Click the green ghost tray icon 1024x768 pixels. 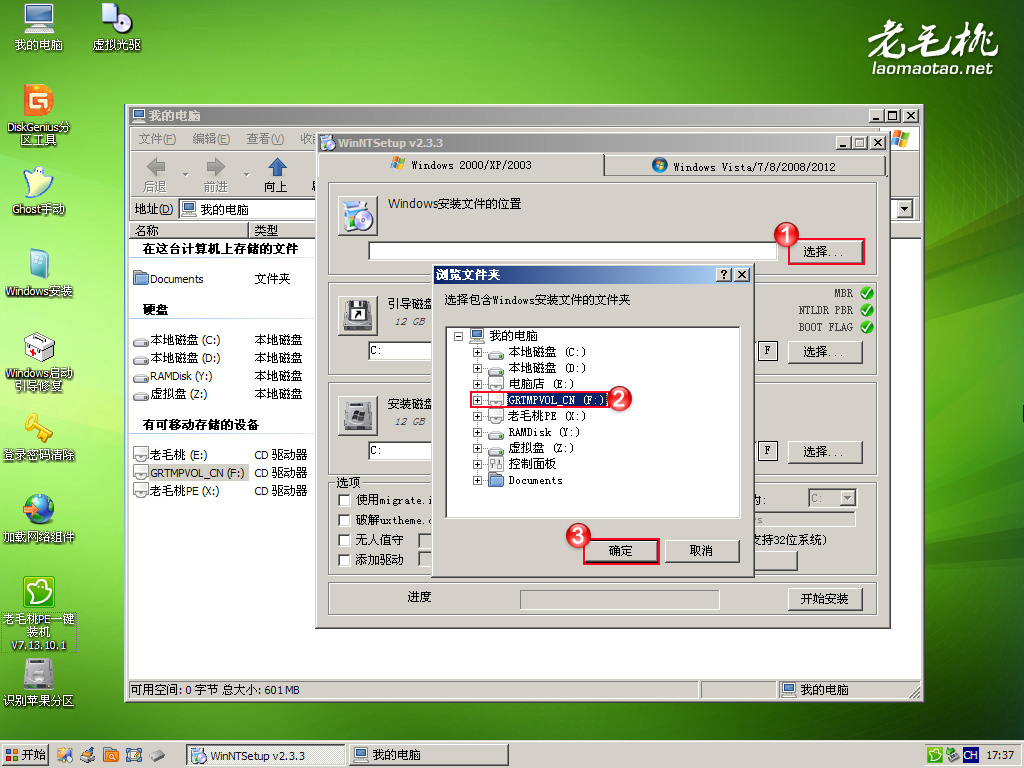point(935,755)
